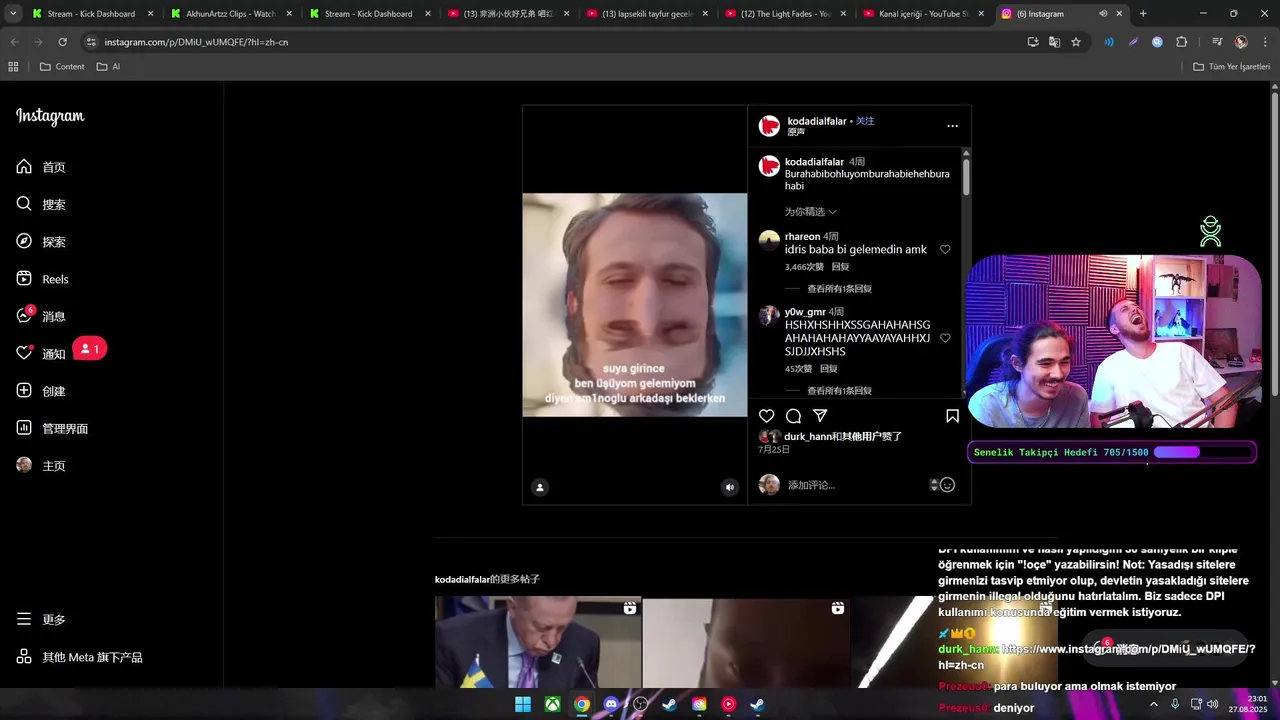Open the dashboard (管理界面) item
1280x720 pixels.
coord(52,428)
